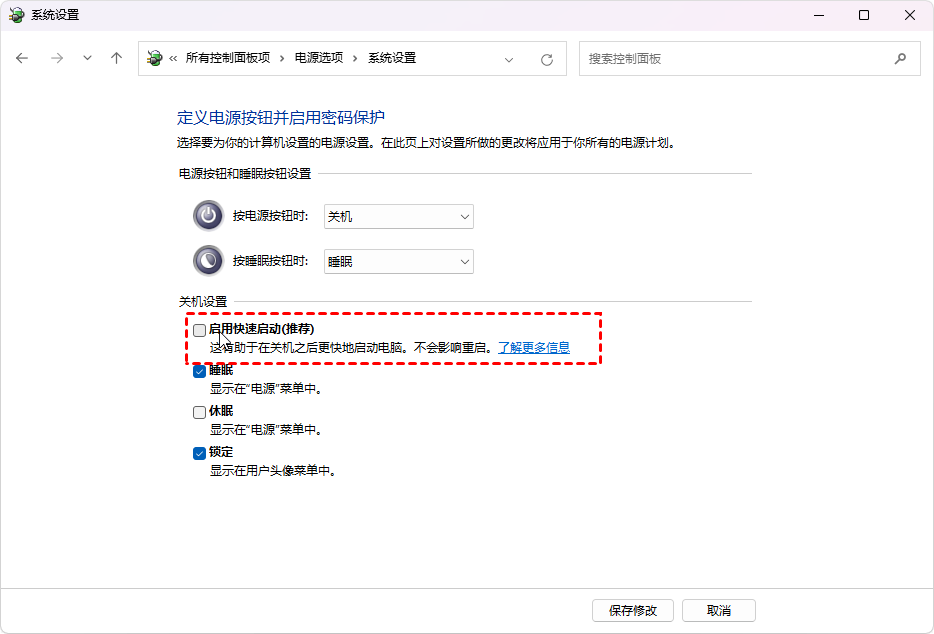Click the sleep button moon icon

(208, 261)
